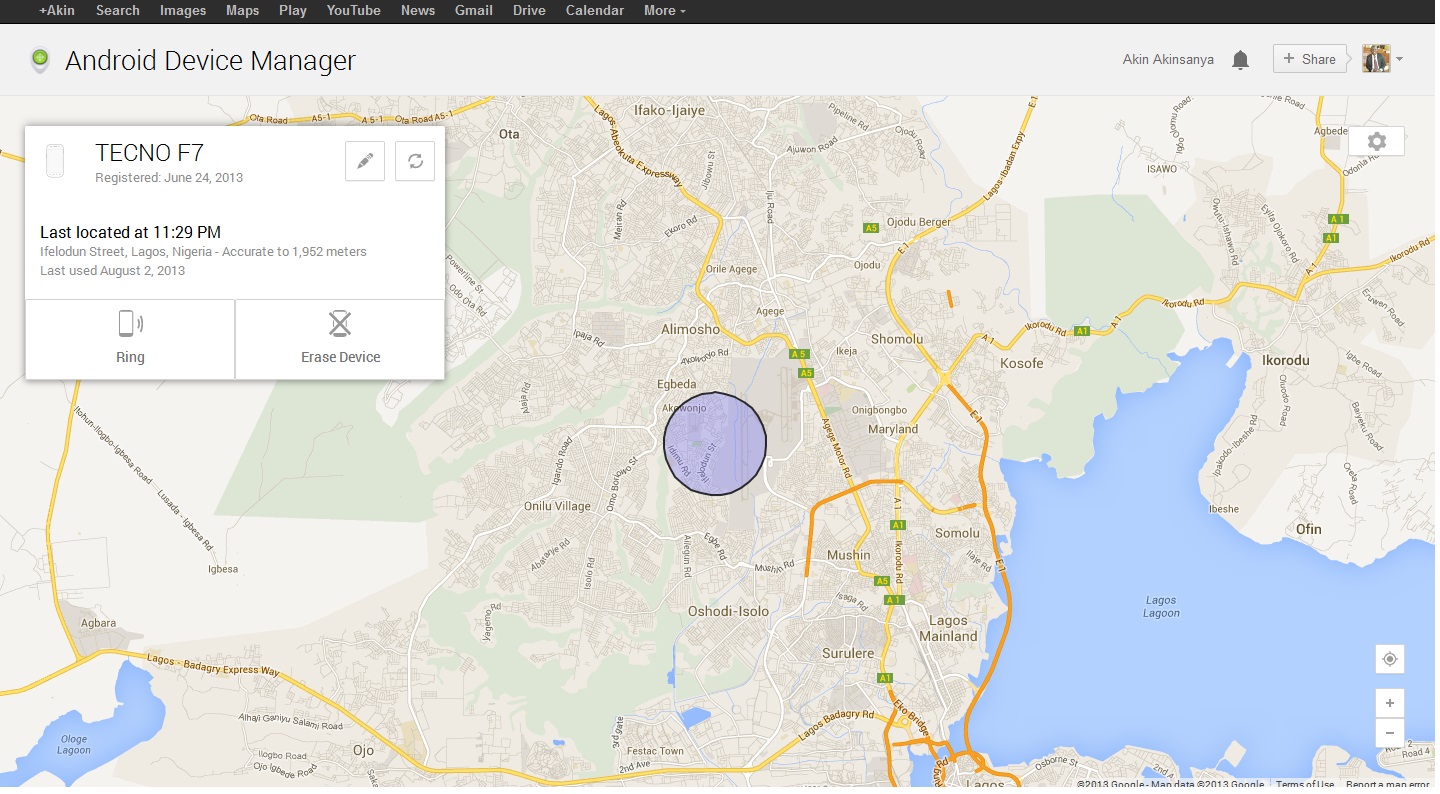Click the Ologe Lagoon map label

pyautogui.click(x=74, y=745)
